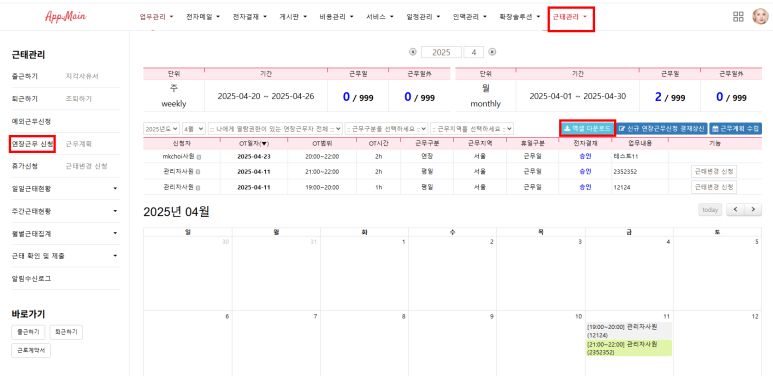Go to previous month with left circle arrow

click(x=413, y=52)
